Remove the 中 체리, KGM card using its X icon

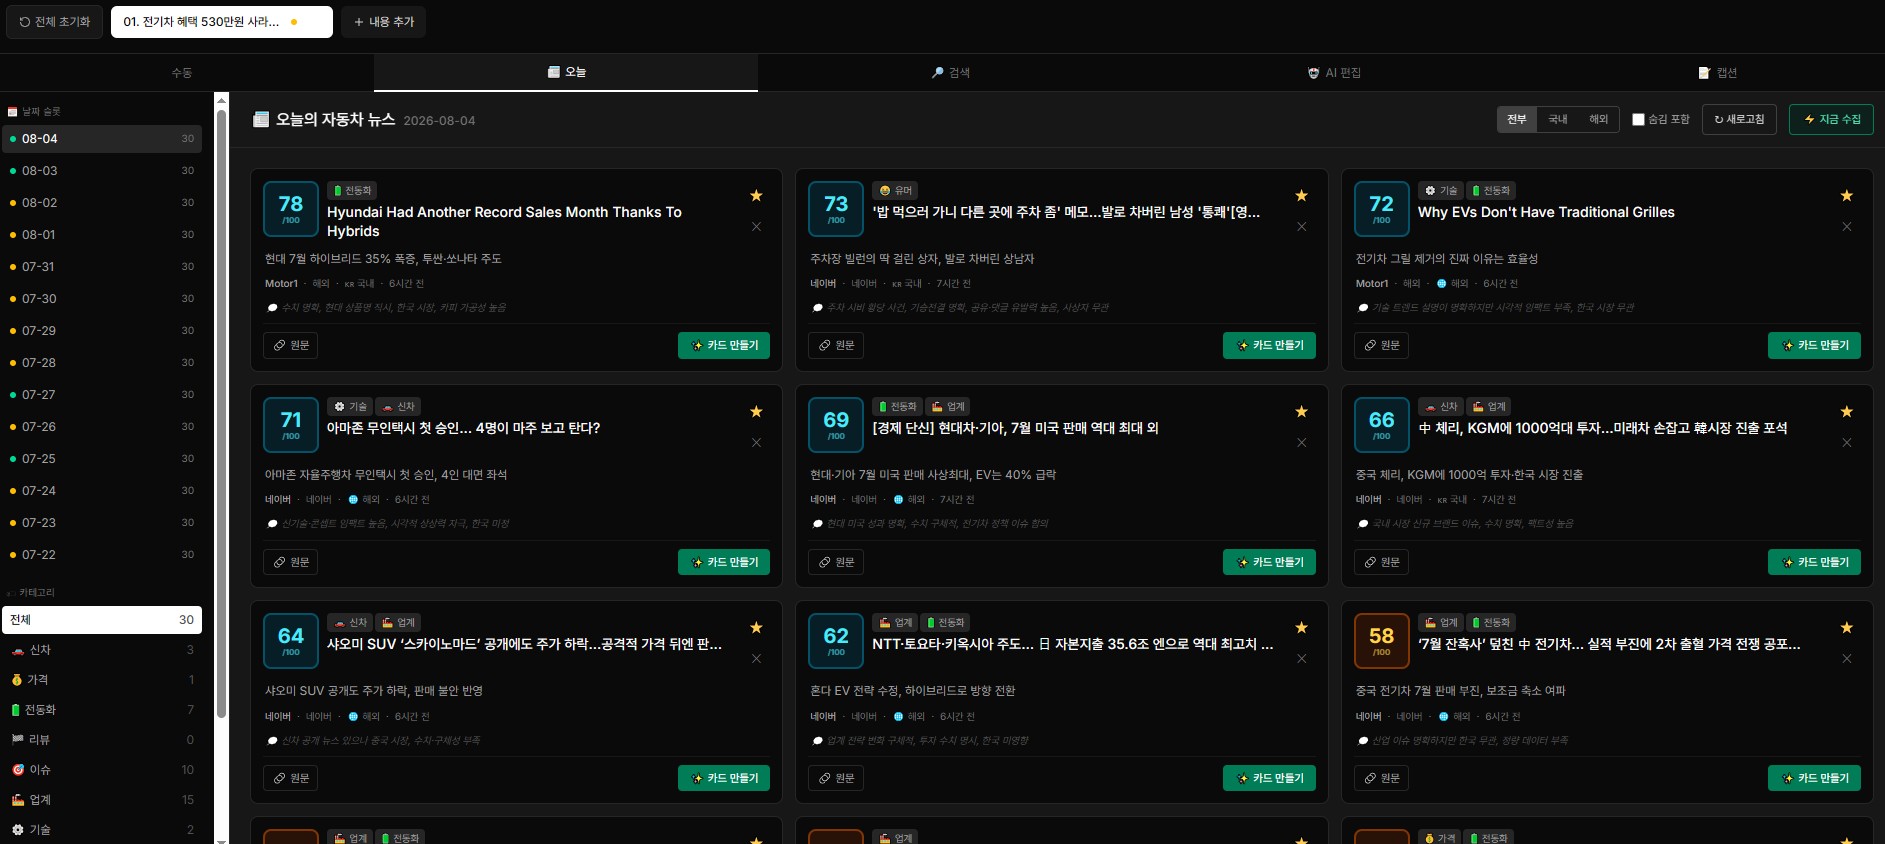[x=1847, y=443]
